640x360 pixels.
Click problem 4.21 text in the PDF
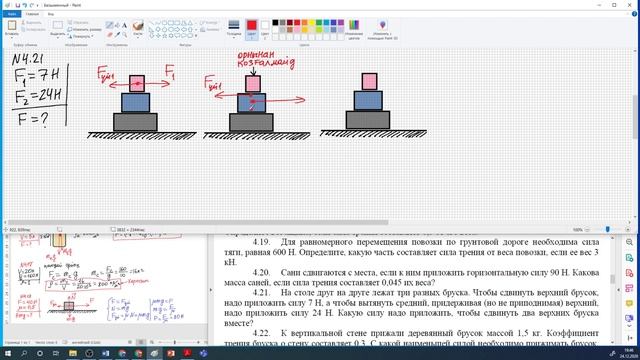[411, 308]
